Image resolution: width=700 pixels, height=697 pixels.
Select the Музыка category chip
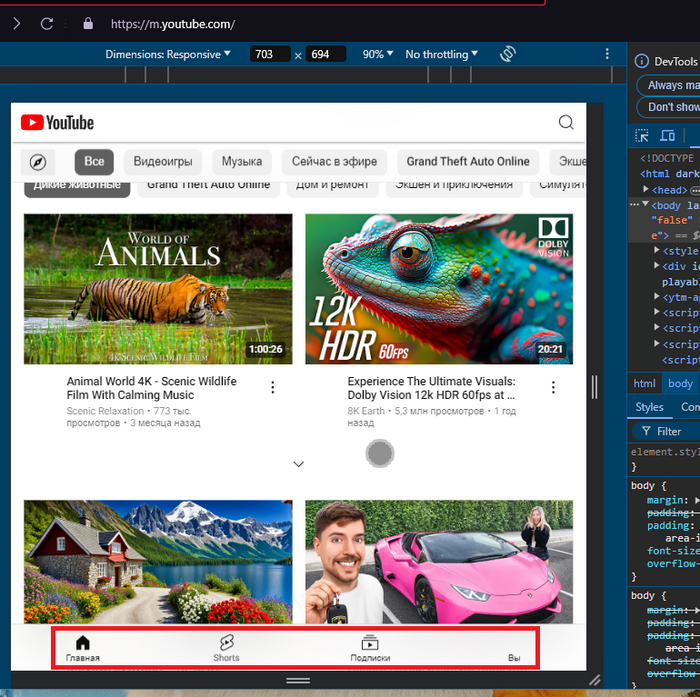pyautogui.click(x=242, y=162)
